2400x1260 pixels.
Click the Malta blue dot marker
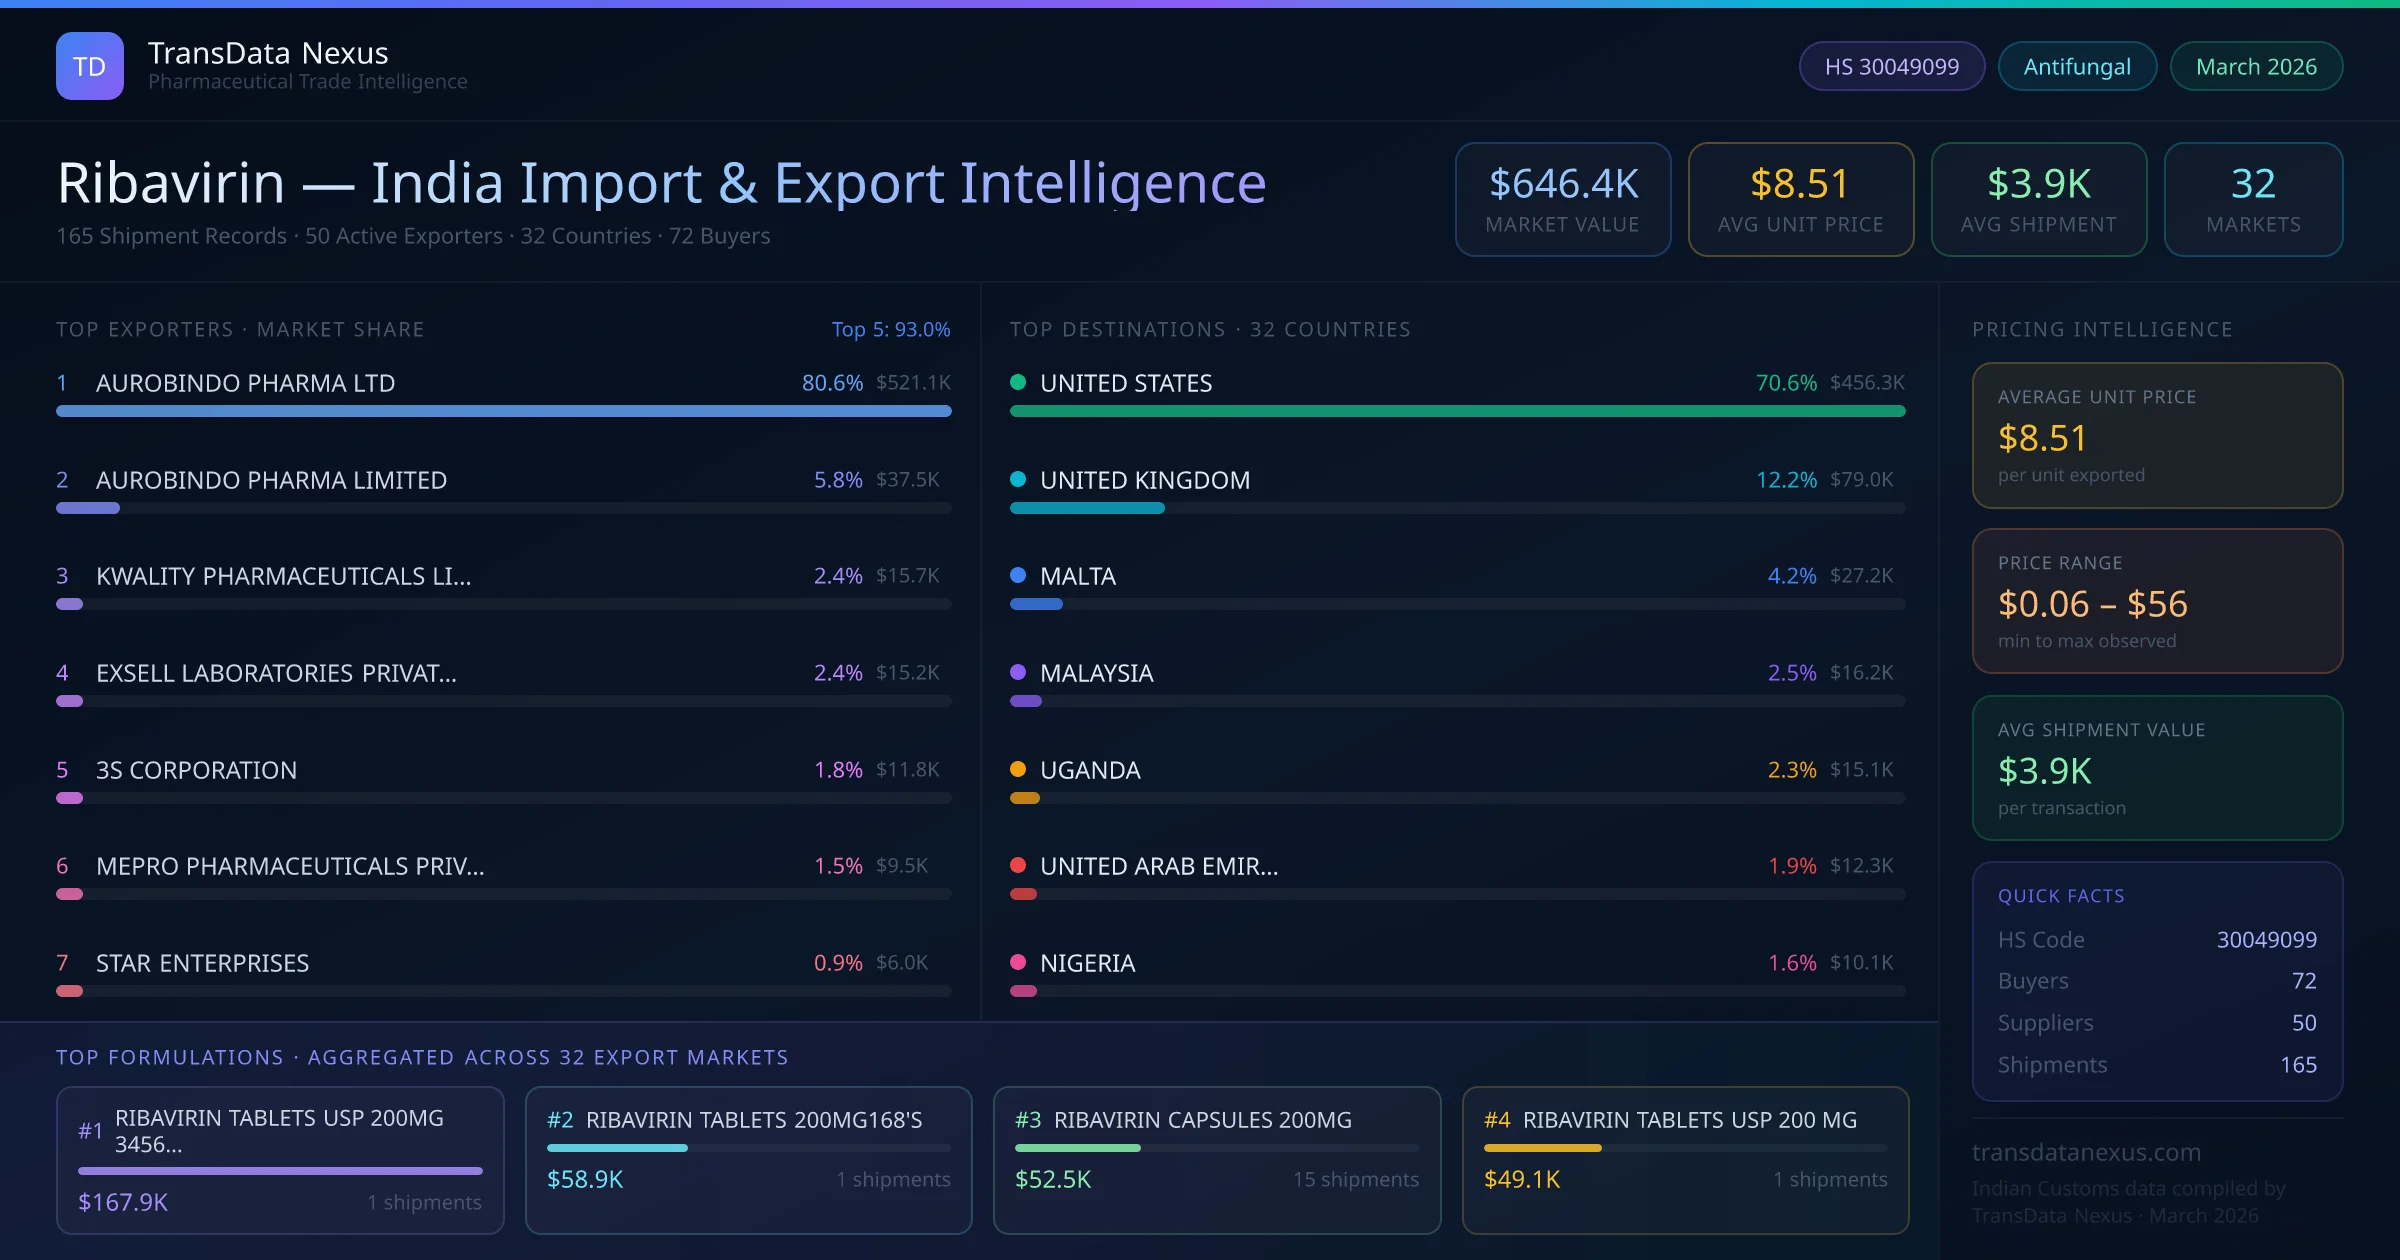(x=1018, y=575)
